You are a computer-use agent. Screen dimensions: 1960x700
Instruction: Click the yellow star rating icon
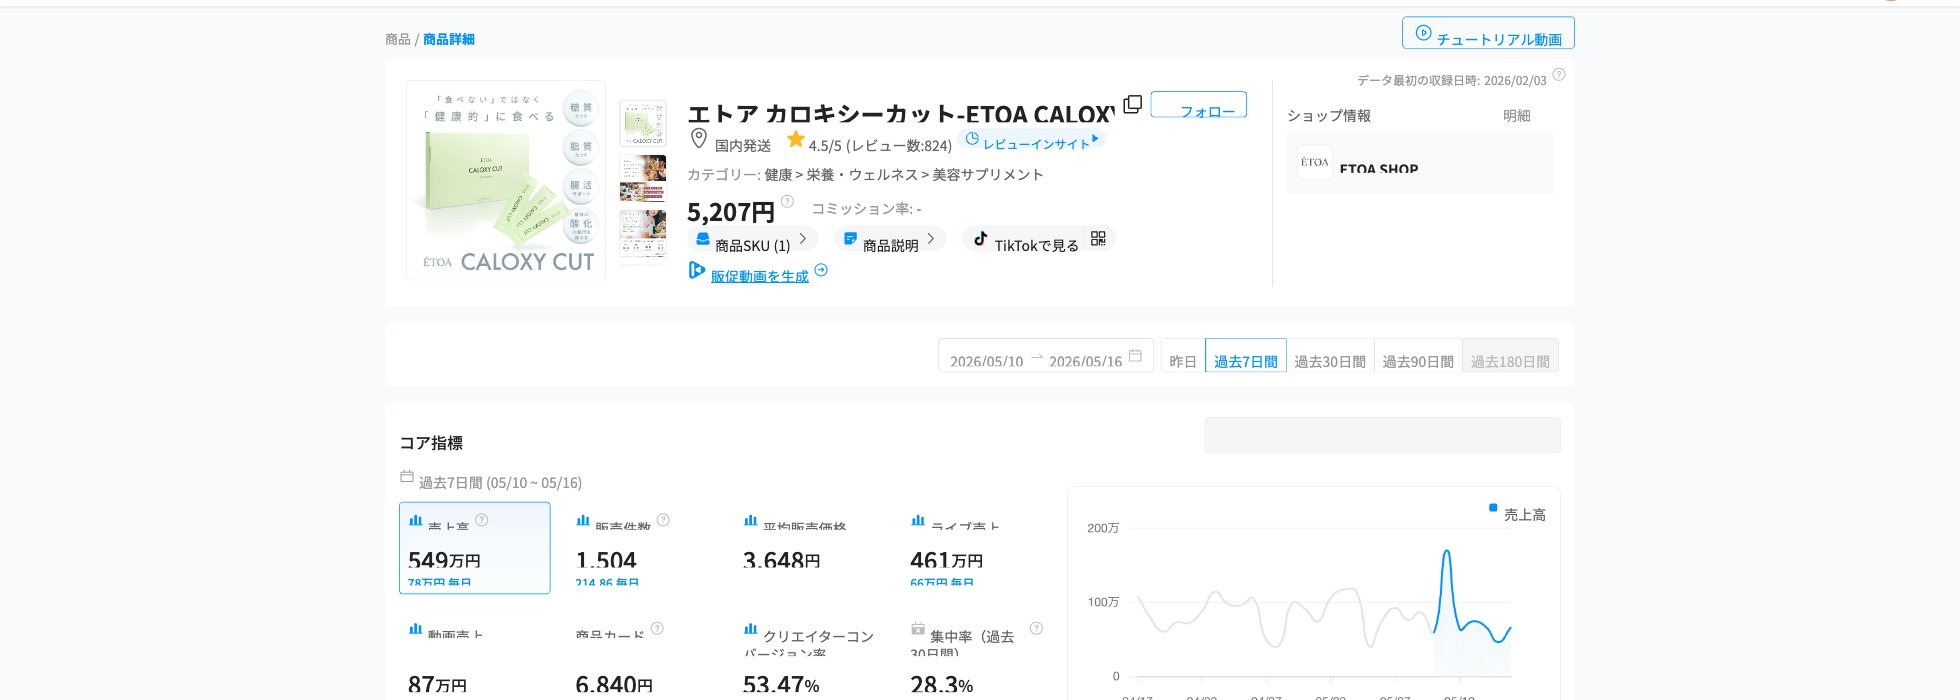click(x=796, y=139)
